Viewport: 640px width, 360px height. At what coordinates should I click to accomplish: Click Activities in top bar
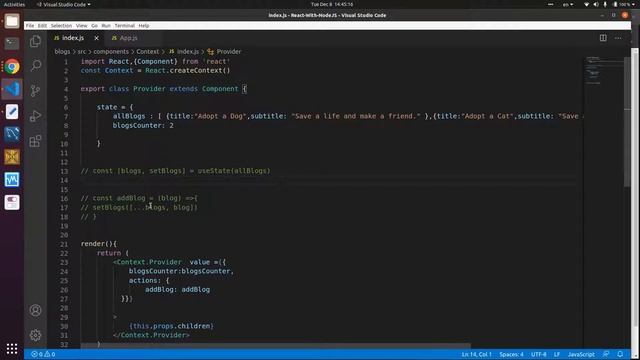14,4
